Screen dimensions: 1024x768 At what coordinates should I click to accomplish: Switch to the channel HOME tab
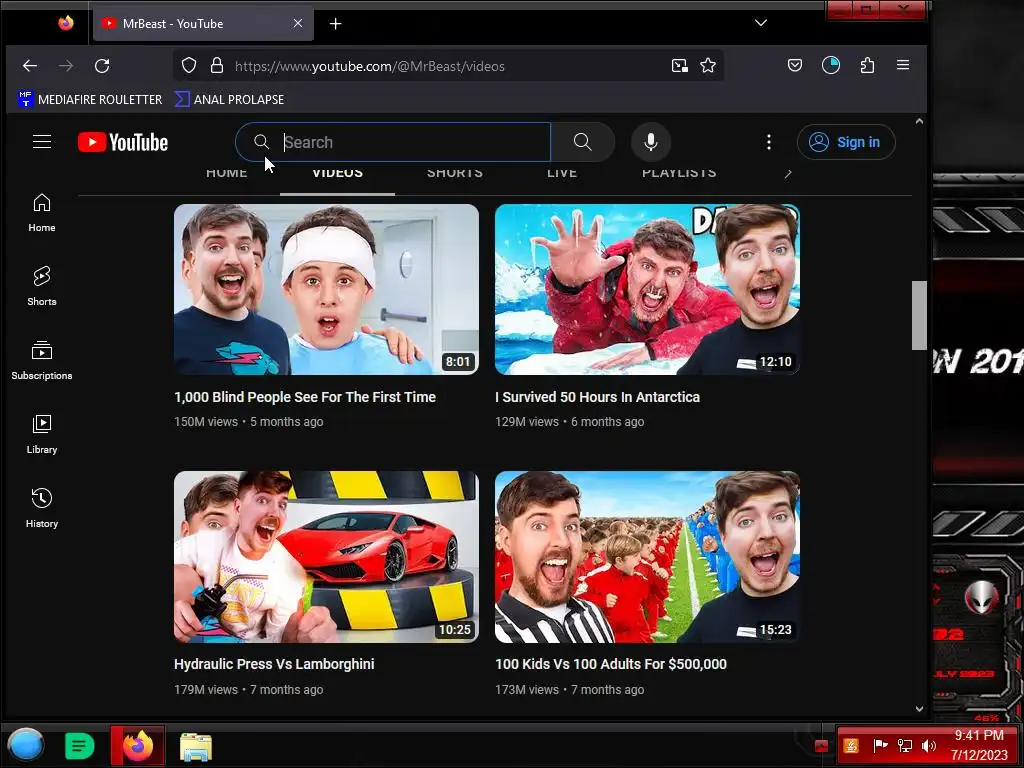tap(227, 174)
